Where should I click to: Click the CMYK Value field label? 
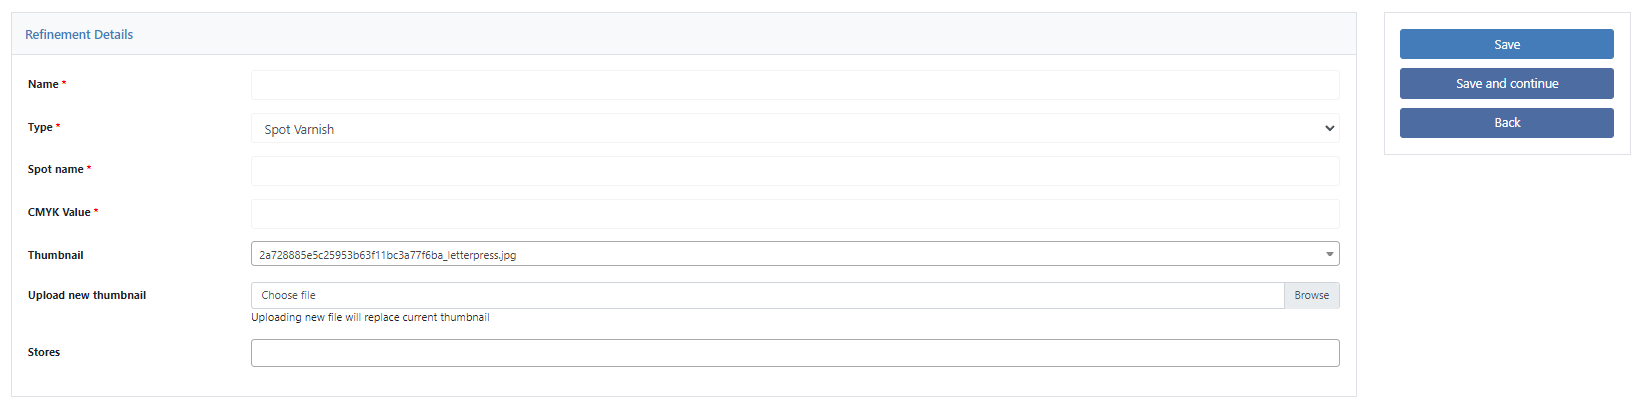coord(59,212)
